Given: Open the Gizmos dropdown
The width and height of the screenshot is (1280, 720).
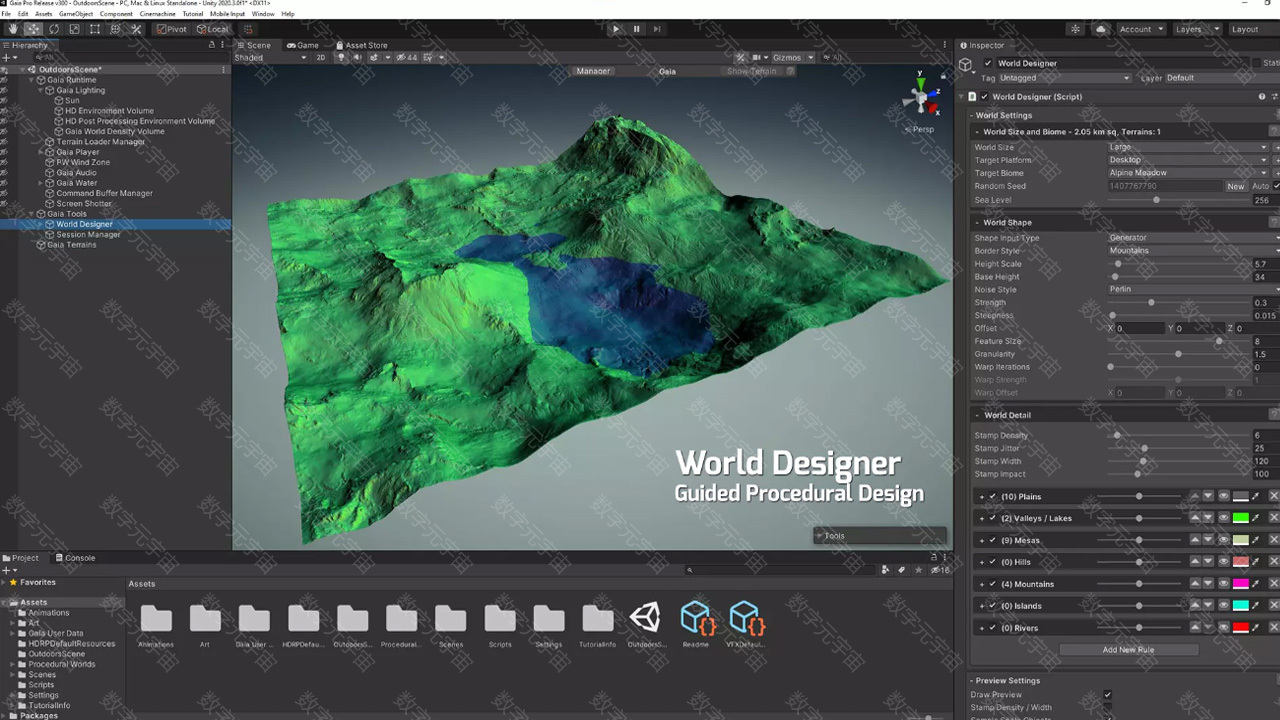Looking at the screenshot, I should (x=792, y=58).
